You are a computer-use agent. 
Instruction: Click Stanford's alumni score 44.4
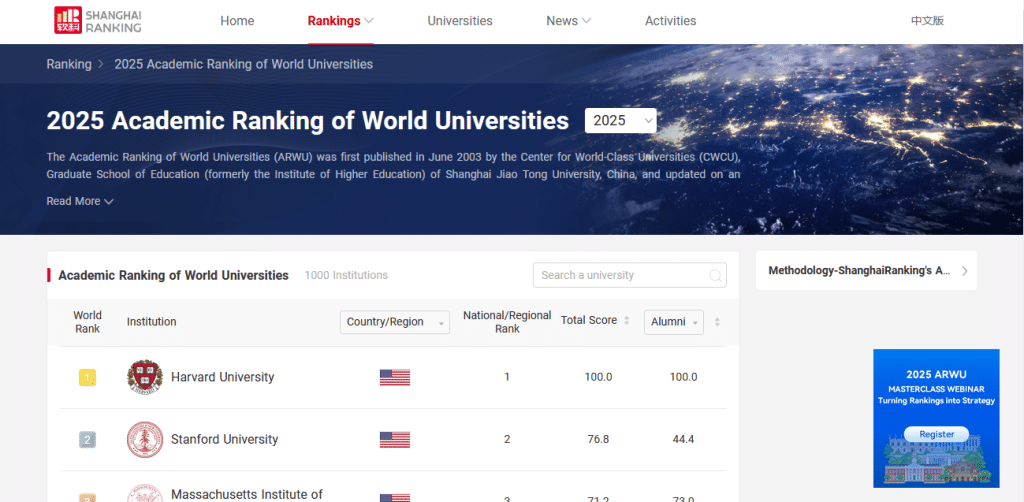pyautogui.click(x=683, y=439)
